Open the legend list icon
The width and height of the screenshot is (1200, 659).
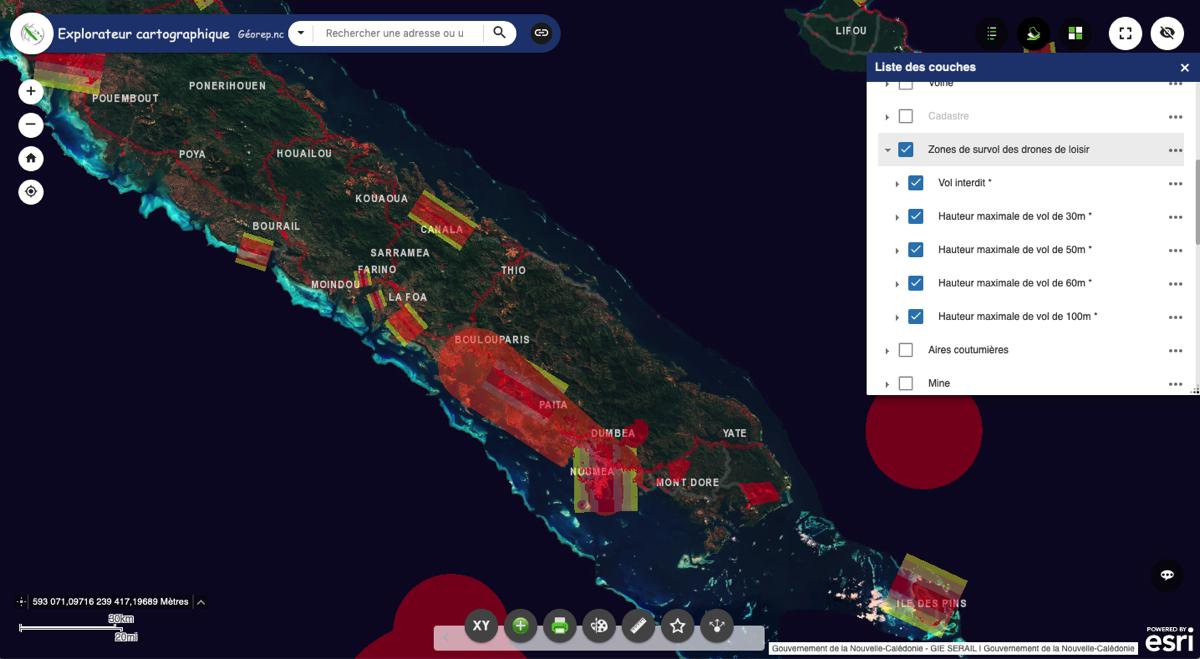point(991,33)
